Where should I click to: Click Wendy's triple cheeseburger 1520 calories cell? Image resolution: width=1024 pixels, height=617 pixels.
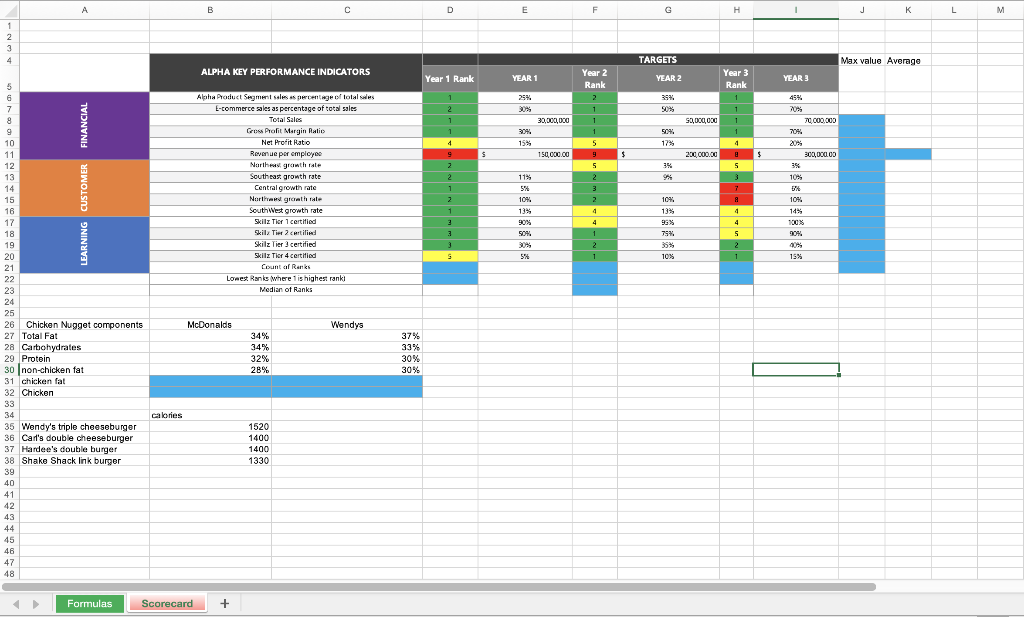(210, 426)
